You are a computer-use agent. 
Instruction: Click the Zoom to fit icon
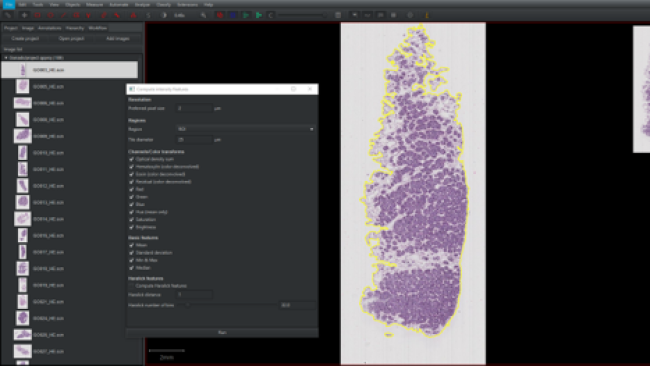pyautogui.click(x=203, y=15)
